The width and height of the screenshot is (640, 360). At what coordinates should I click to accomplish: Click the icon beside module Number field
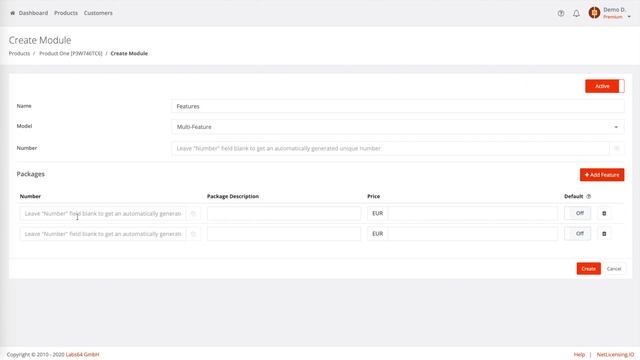(617, 149)
